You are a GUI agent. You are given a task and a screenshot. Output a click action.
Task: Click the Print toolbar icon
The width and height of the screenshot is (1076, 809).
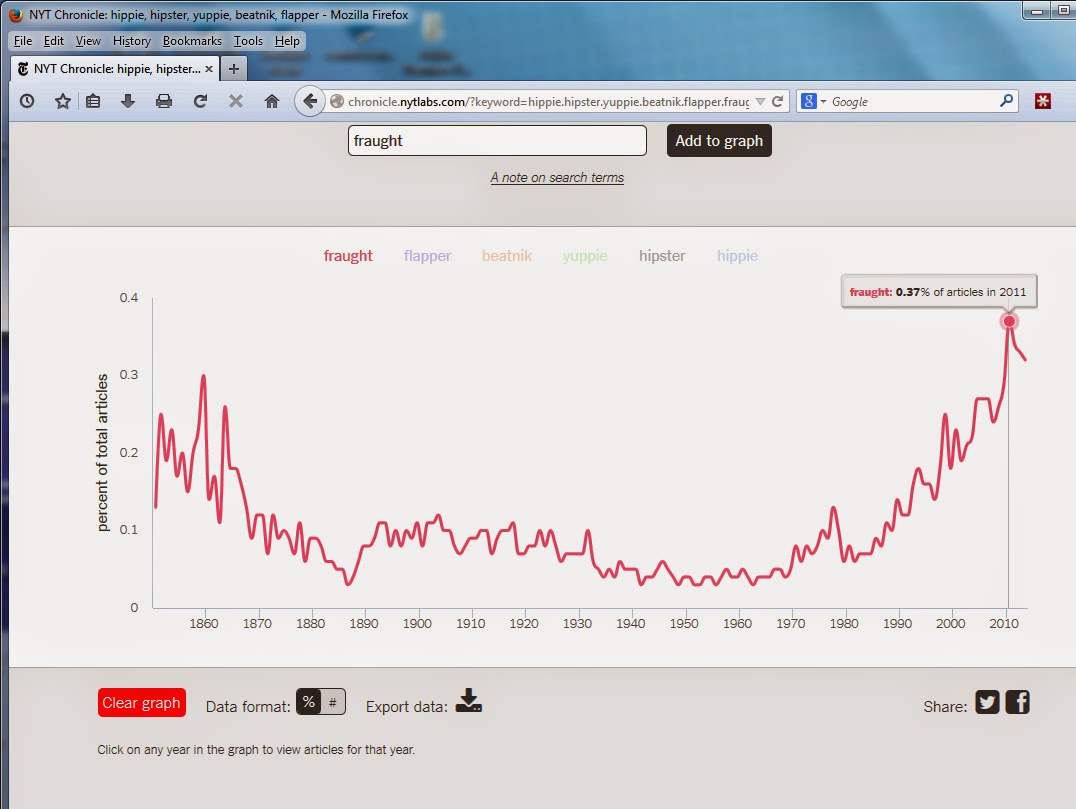pyautogui.click(x=164, y=102)
